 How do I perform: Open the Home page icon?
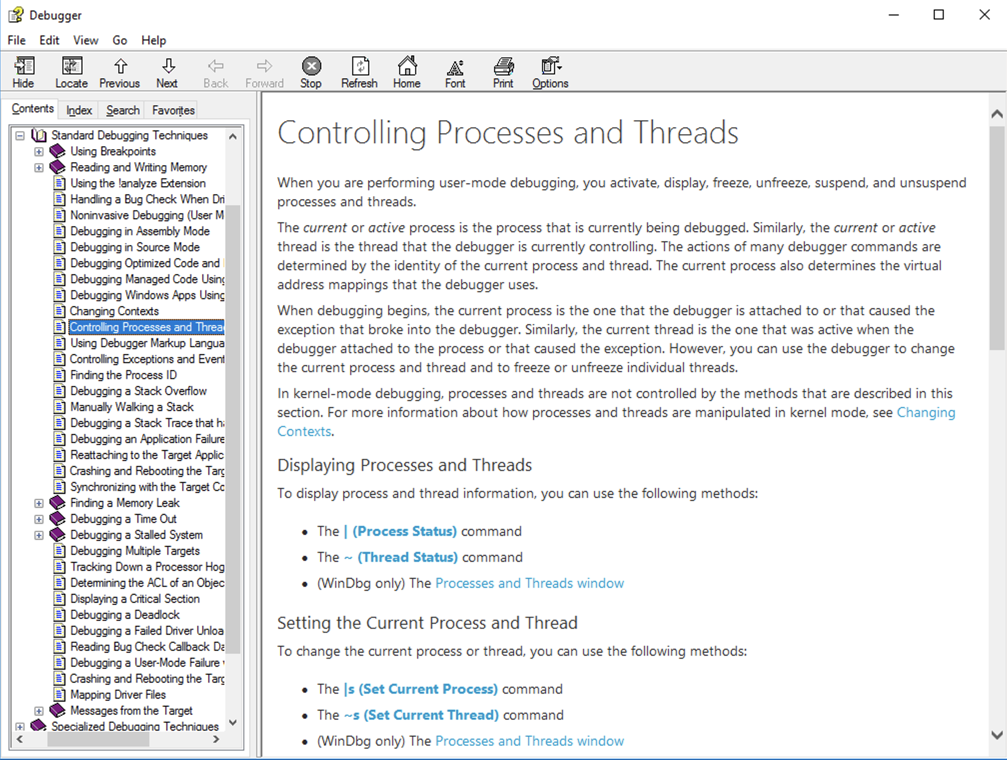pyautogui.click(x=407, y=72)
